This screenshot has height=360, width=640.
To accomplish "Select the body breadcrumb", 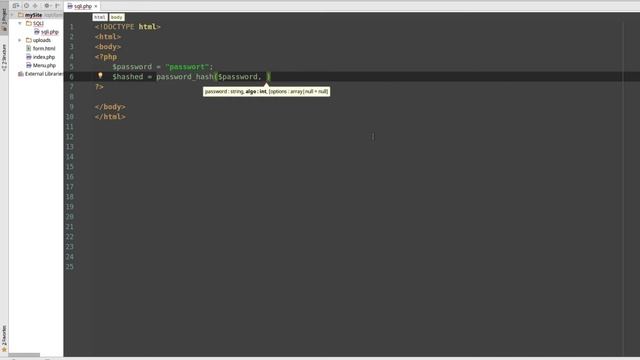I will pos(117,17).
